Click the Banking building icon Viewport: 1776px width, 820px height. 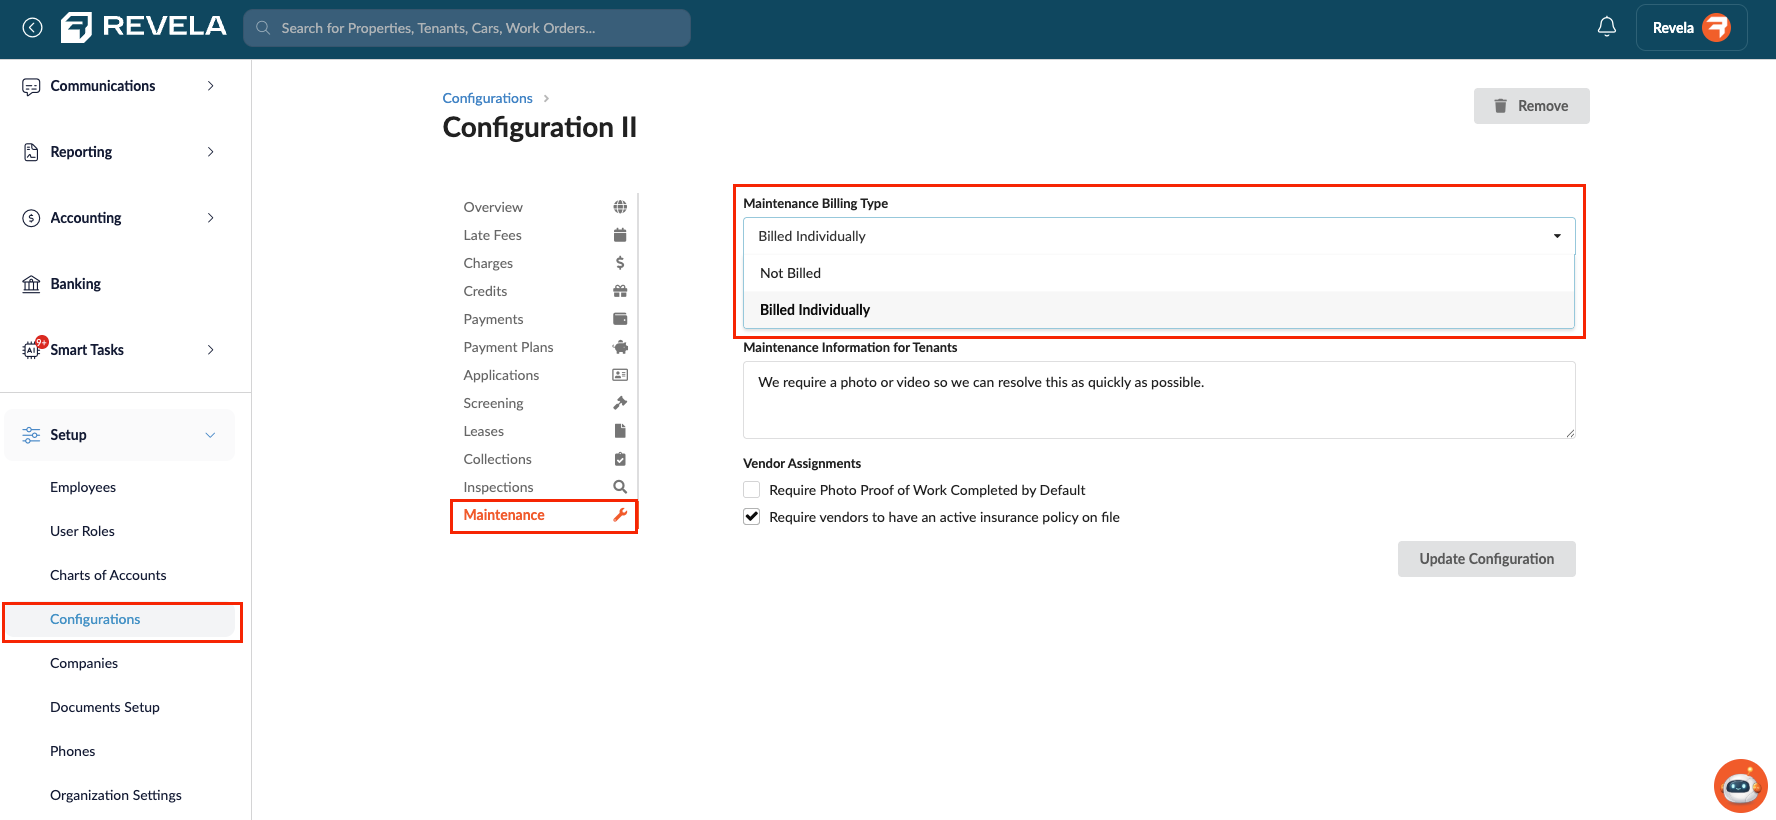[31, 284]
